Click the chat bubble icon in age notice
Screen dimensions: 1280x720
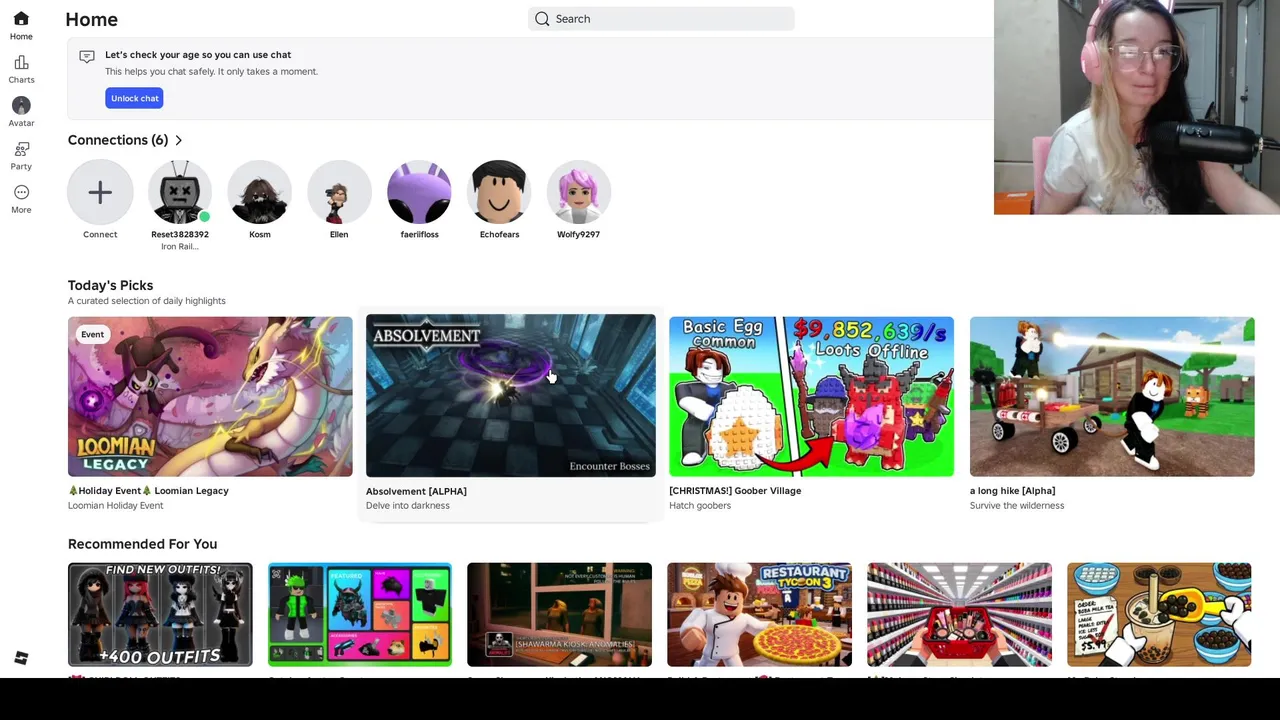pyautogui.click(x=87, y=57)
